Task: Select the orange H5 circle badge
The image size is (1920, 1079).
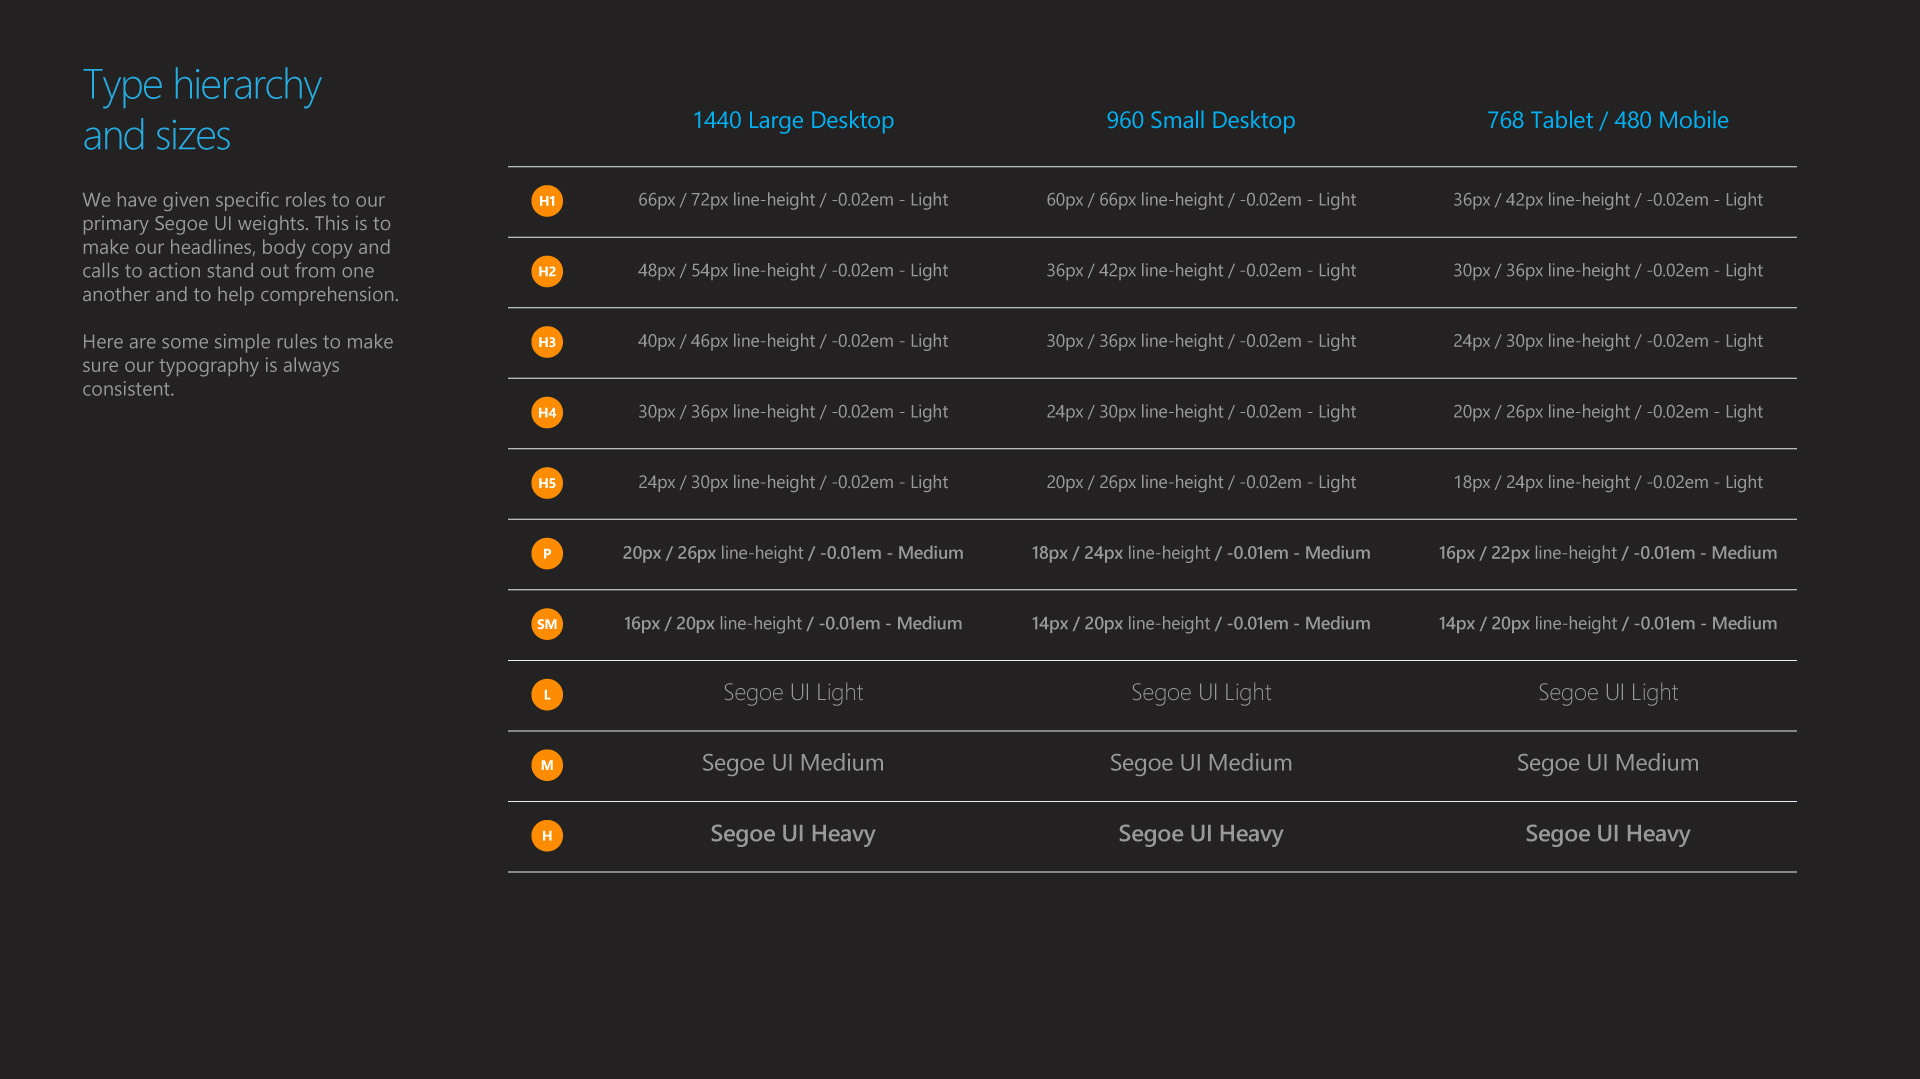Action: click(547, 483)
